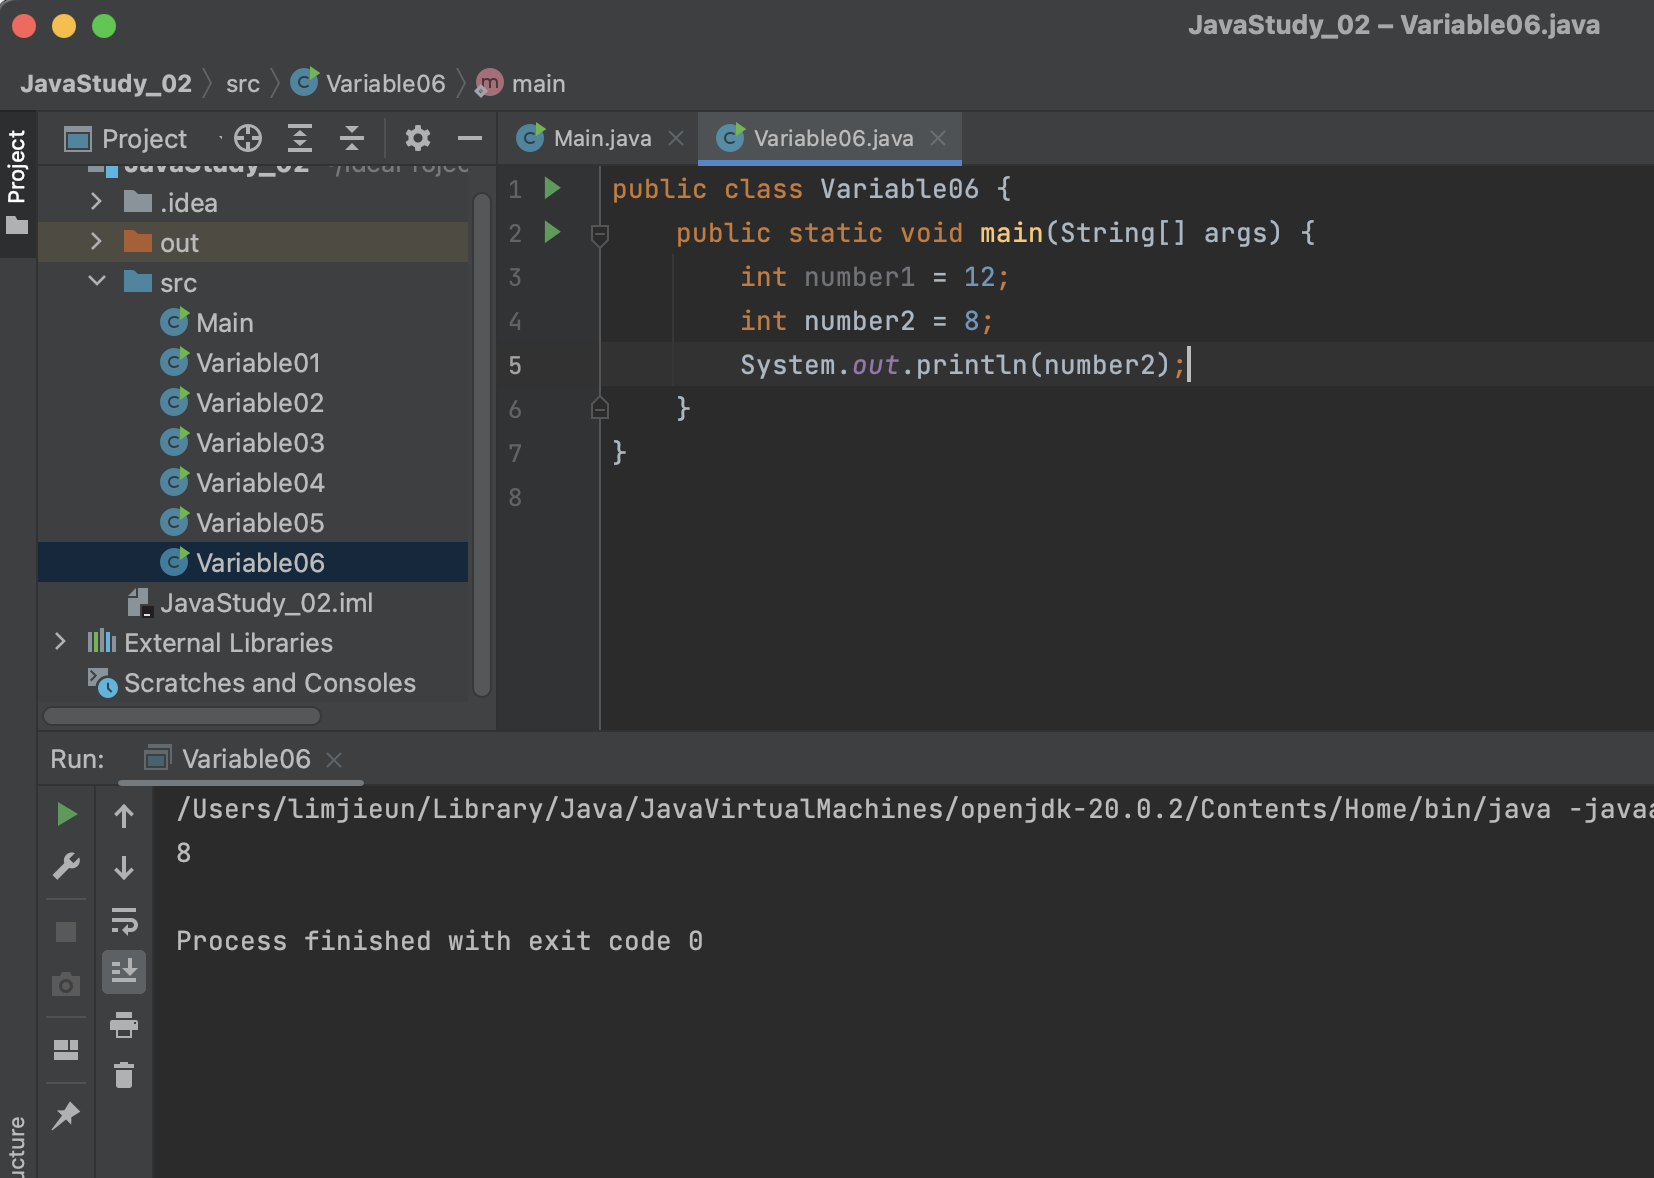Screen dimensions: 1654x1178
Task: Select opened file in Project view
Action: [246, 137]
